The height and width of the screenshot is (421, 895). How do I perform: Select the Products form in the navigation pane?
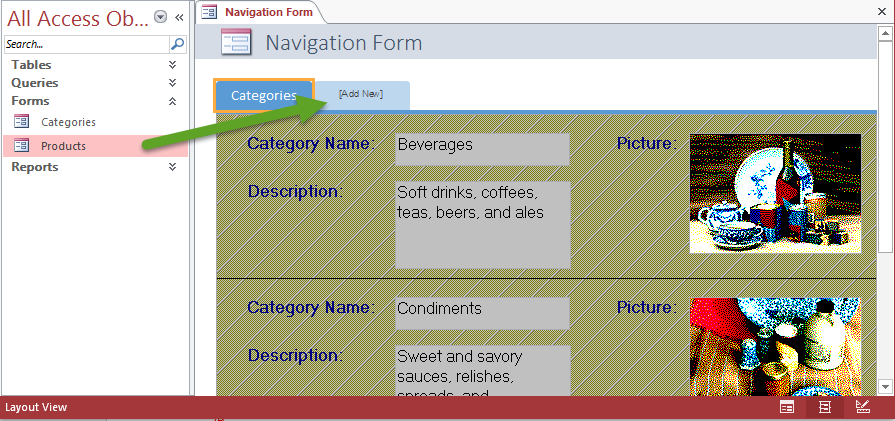pyautogui.click(x=95, y=146)
